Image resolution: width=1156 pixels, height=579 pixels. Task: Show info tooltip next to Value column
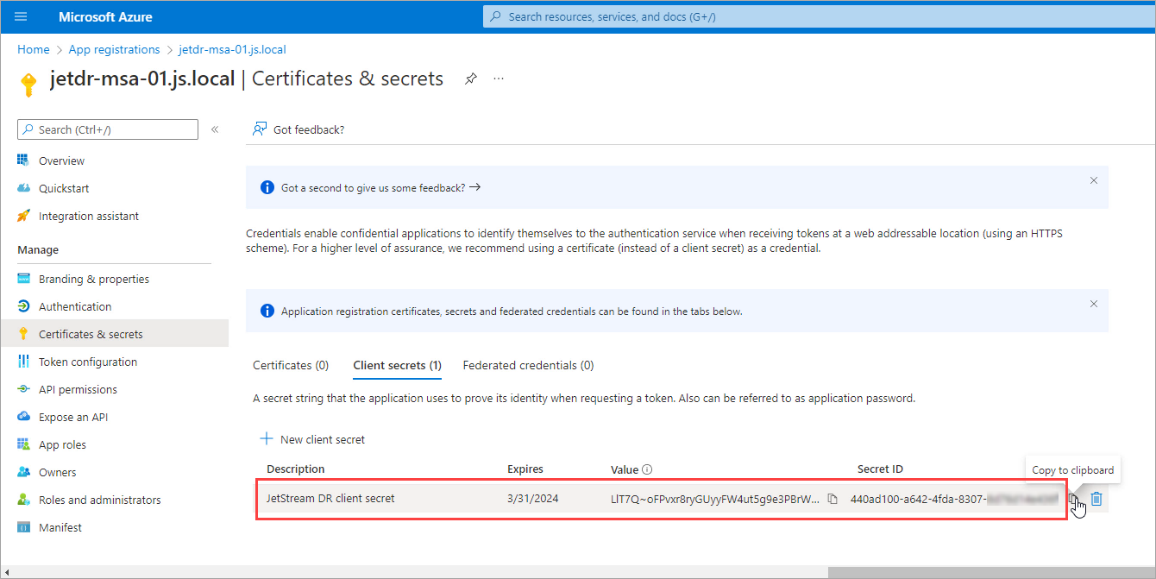click(647, 470)
